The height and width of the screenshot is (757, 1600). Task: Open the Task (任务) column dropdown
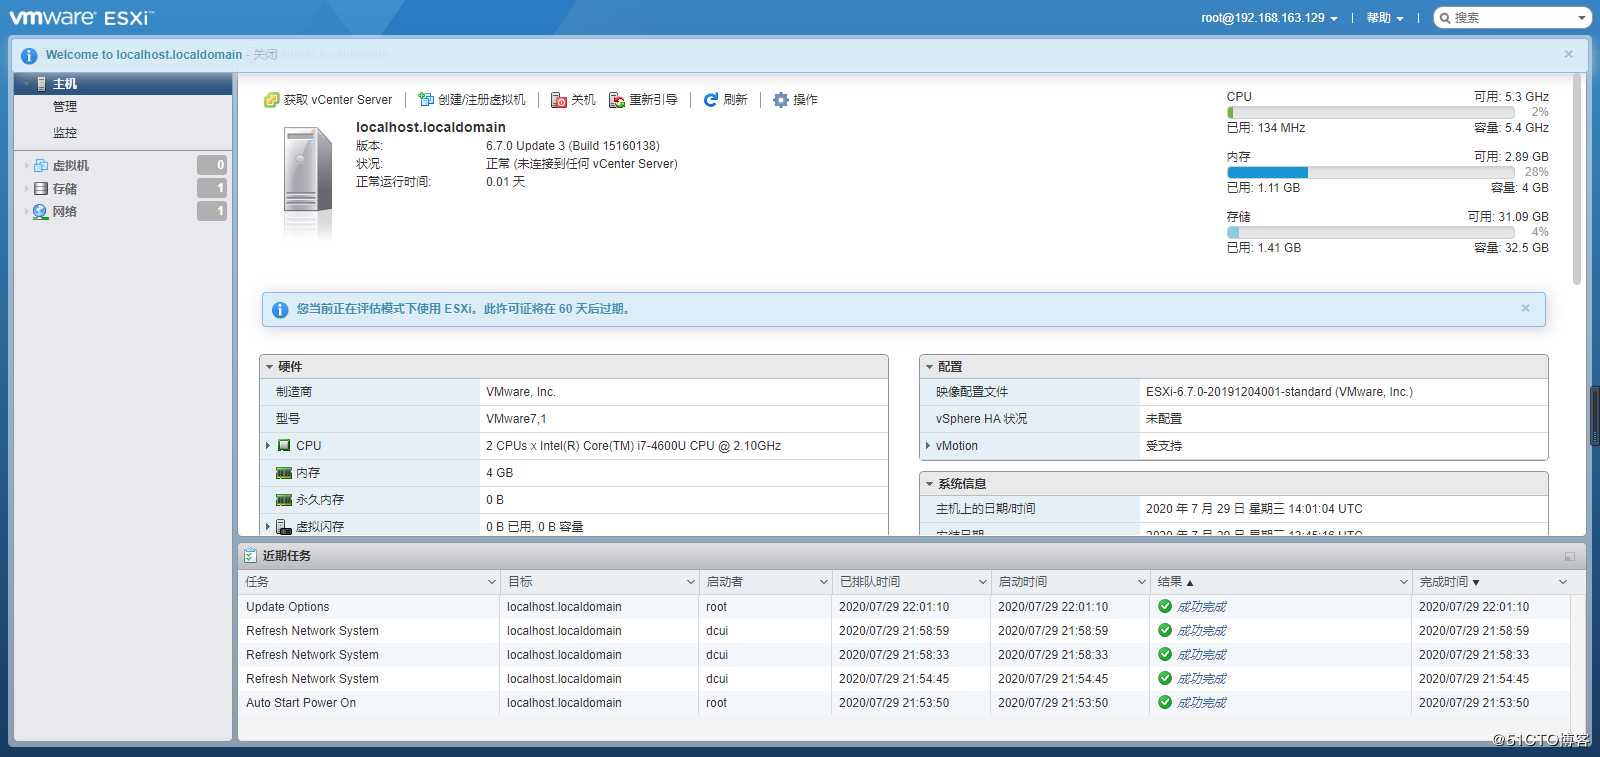tap(491, 582)
